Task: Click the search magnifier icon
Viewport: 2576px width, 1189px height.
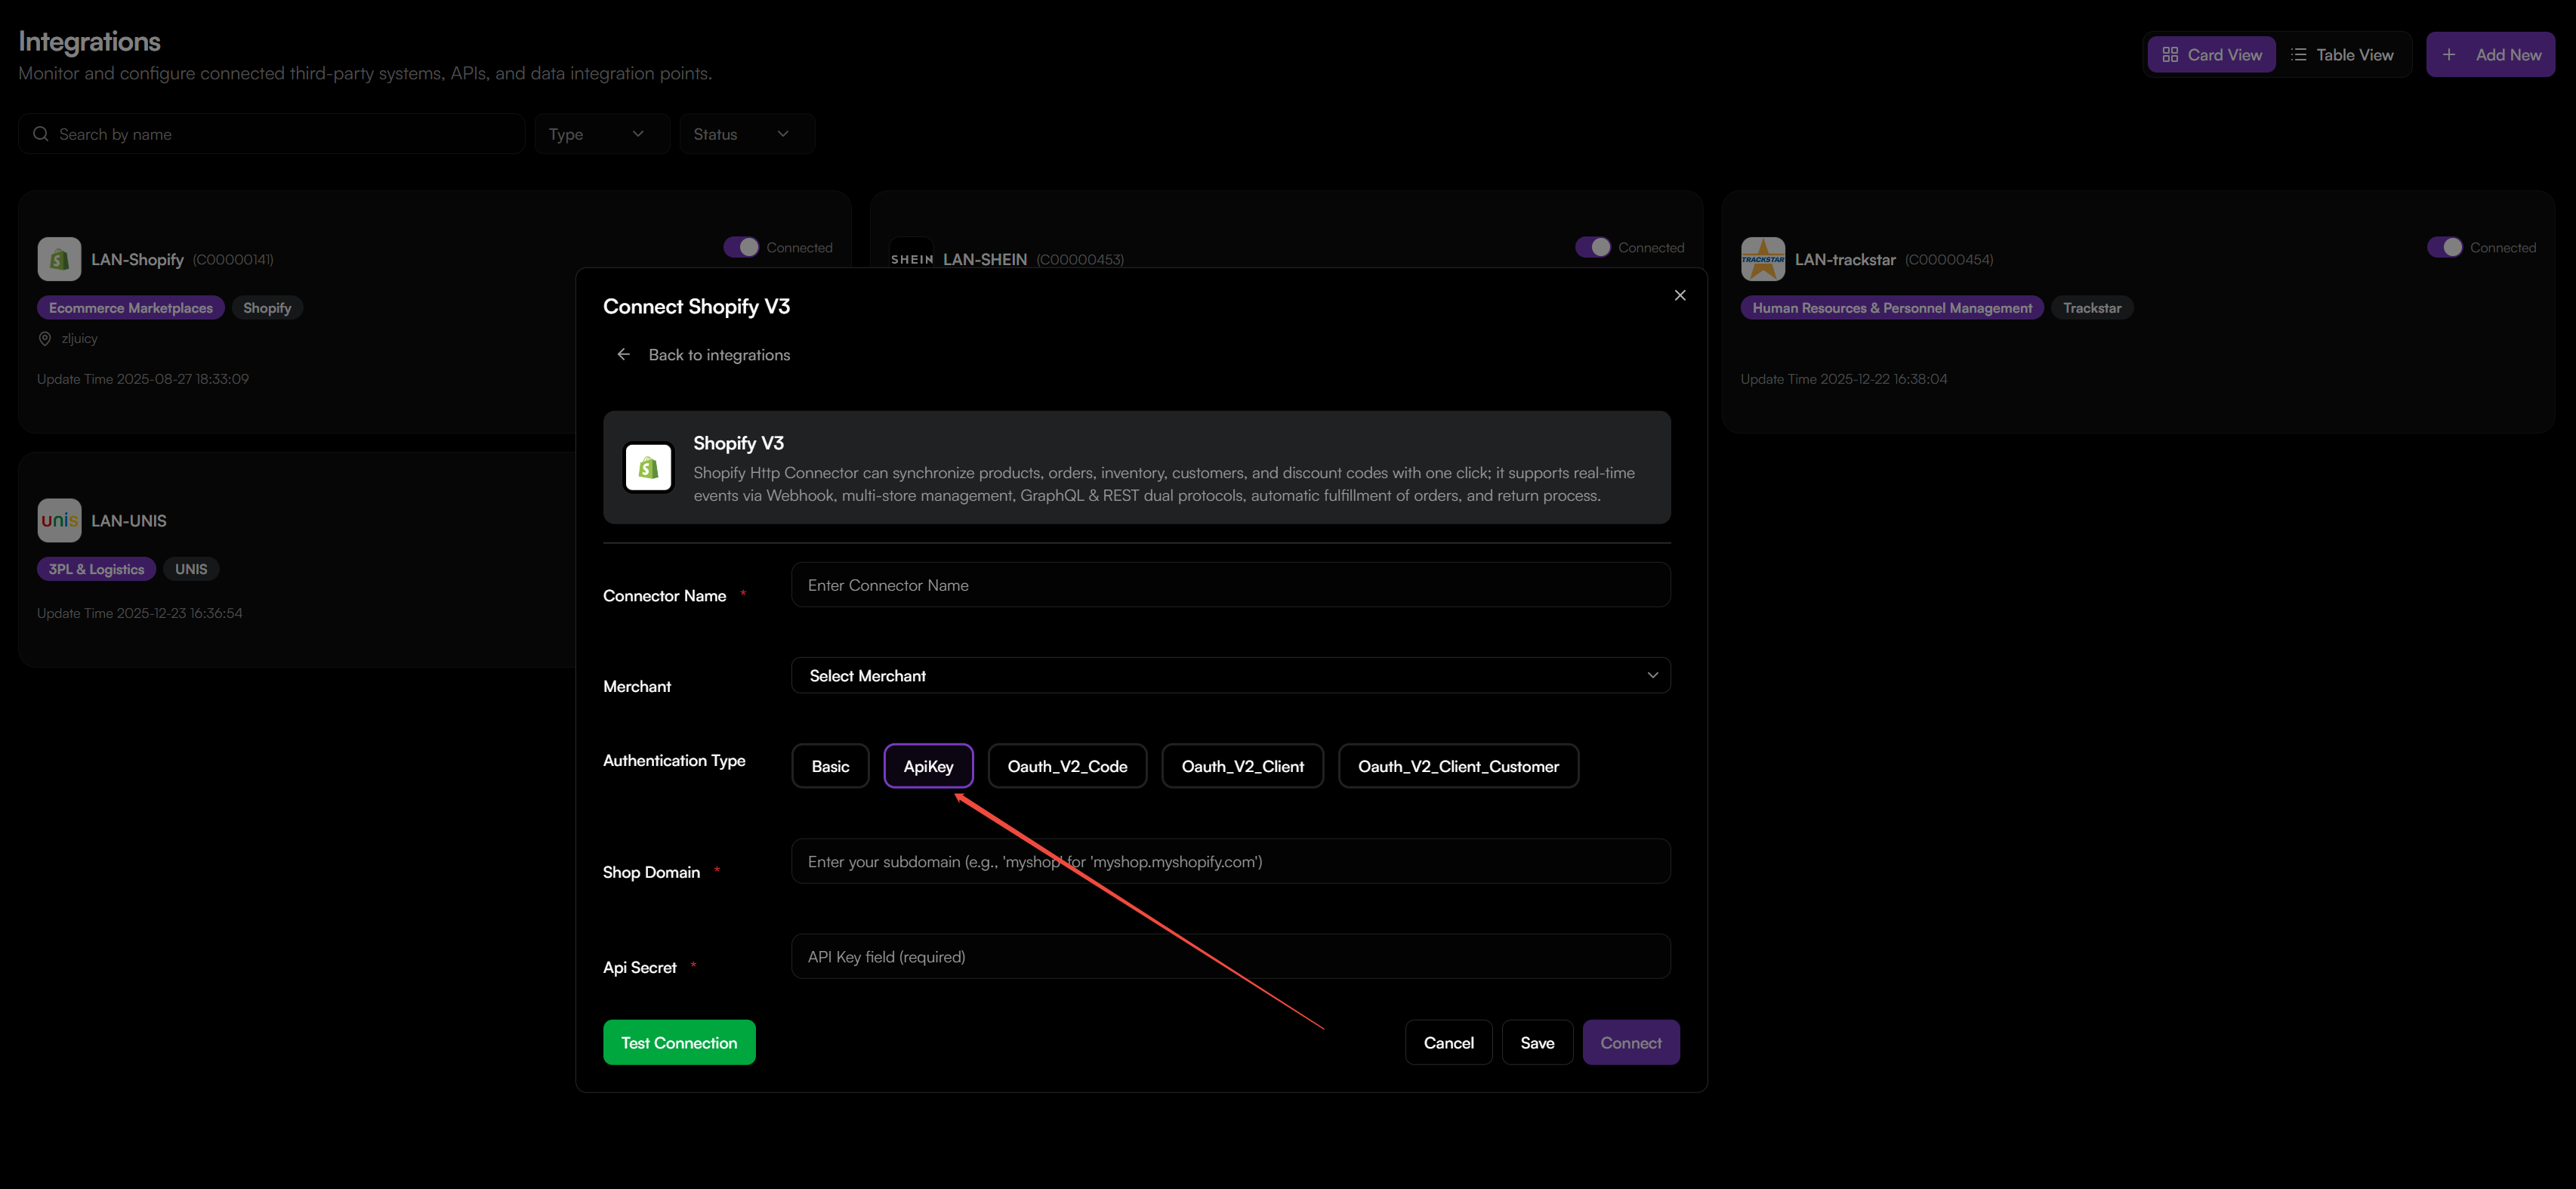Action: [x=40, y=133]
